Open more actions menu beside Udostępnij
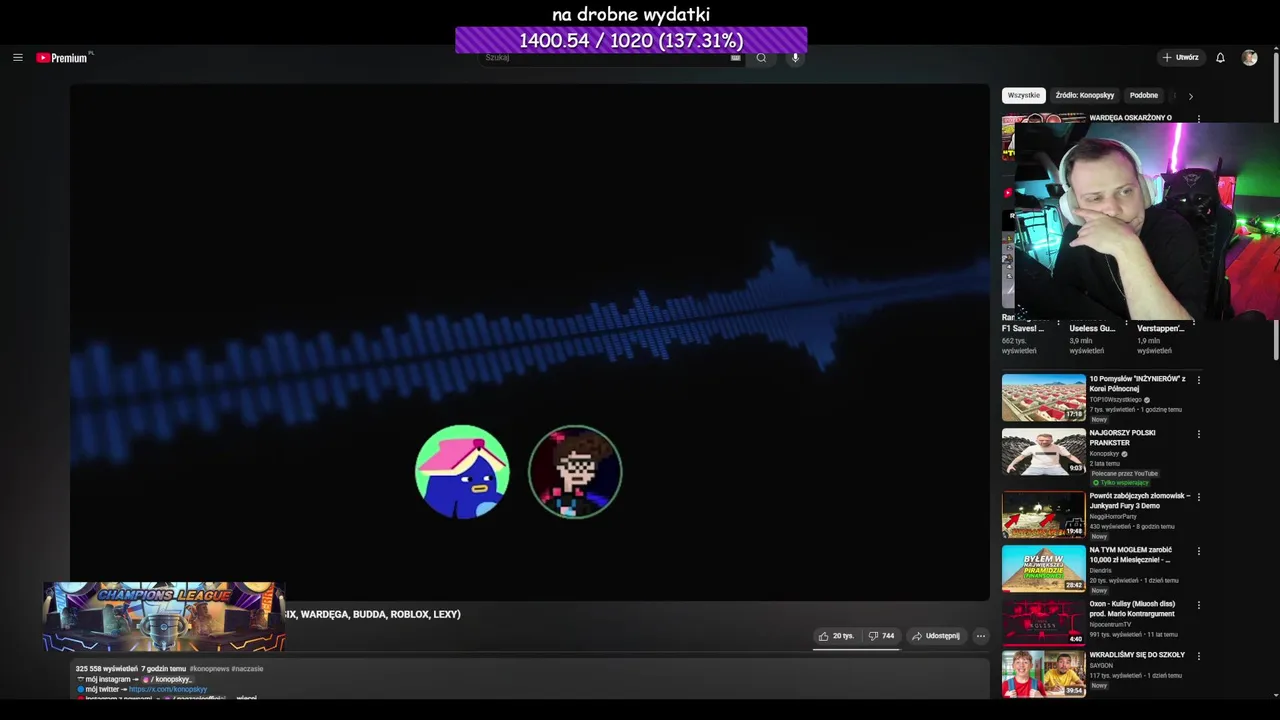The image size is (1280, 720). pyautogui.click(x=980, y=636)
